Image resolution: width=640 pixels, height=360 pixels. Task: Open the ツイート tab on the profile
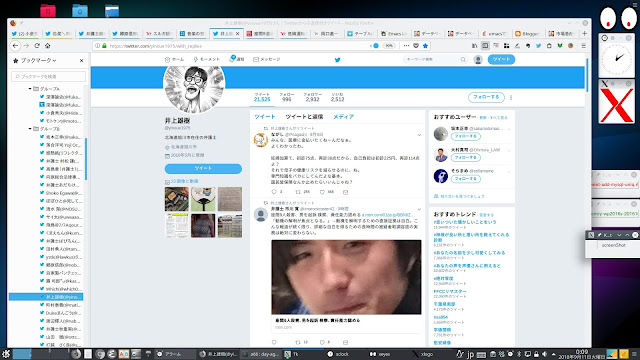tap(265, 117)
